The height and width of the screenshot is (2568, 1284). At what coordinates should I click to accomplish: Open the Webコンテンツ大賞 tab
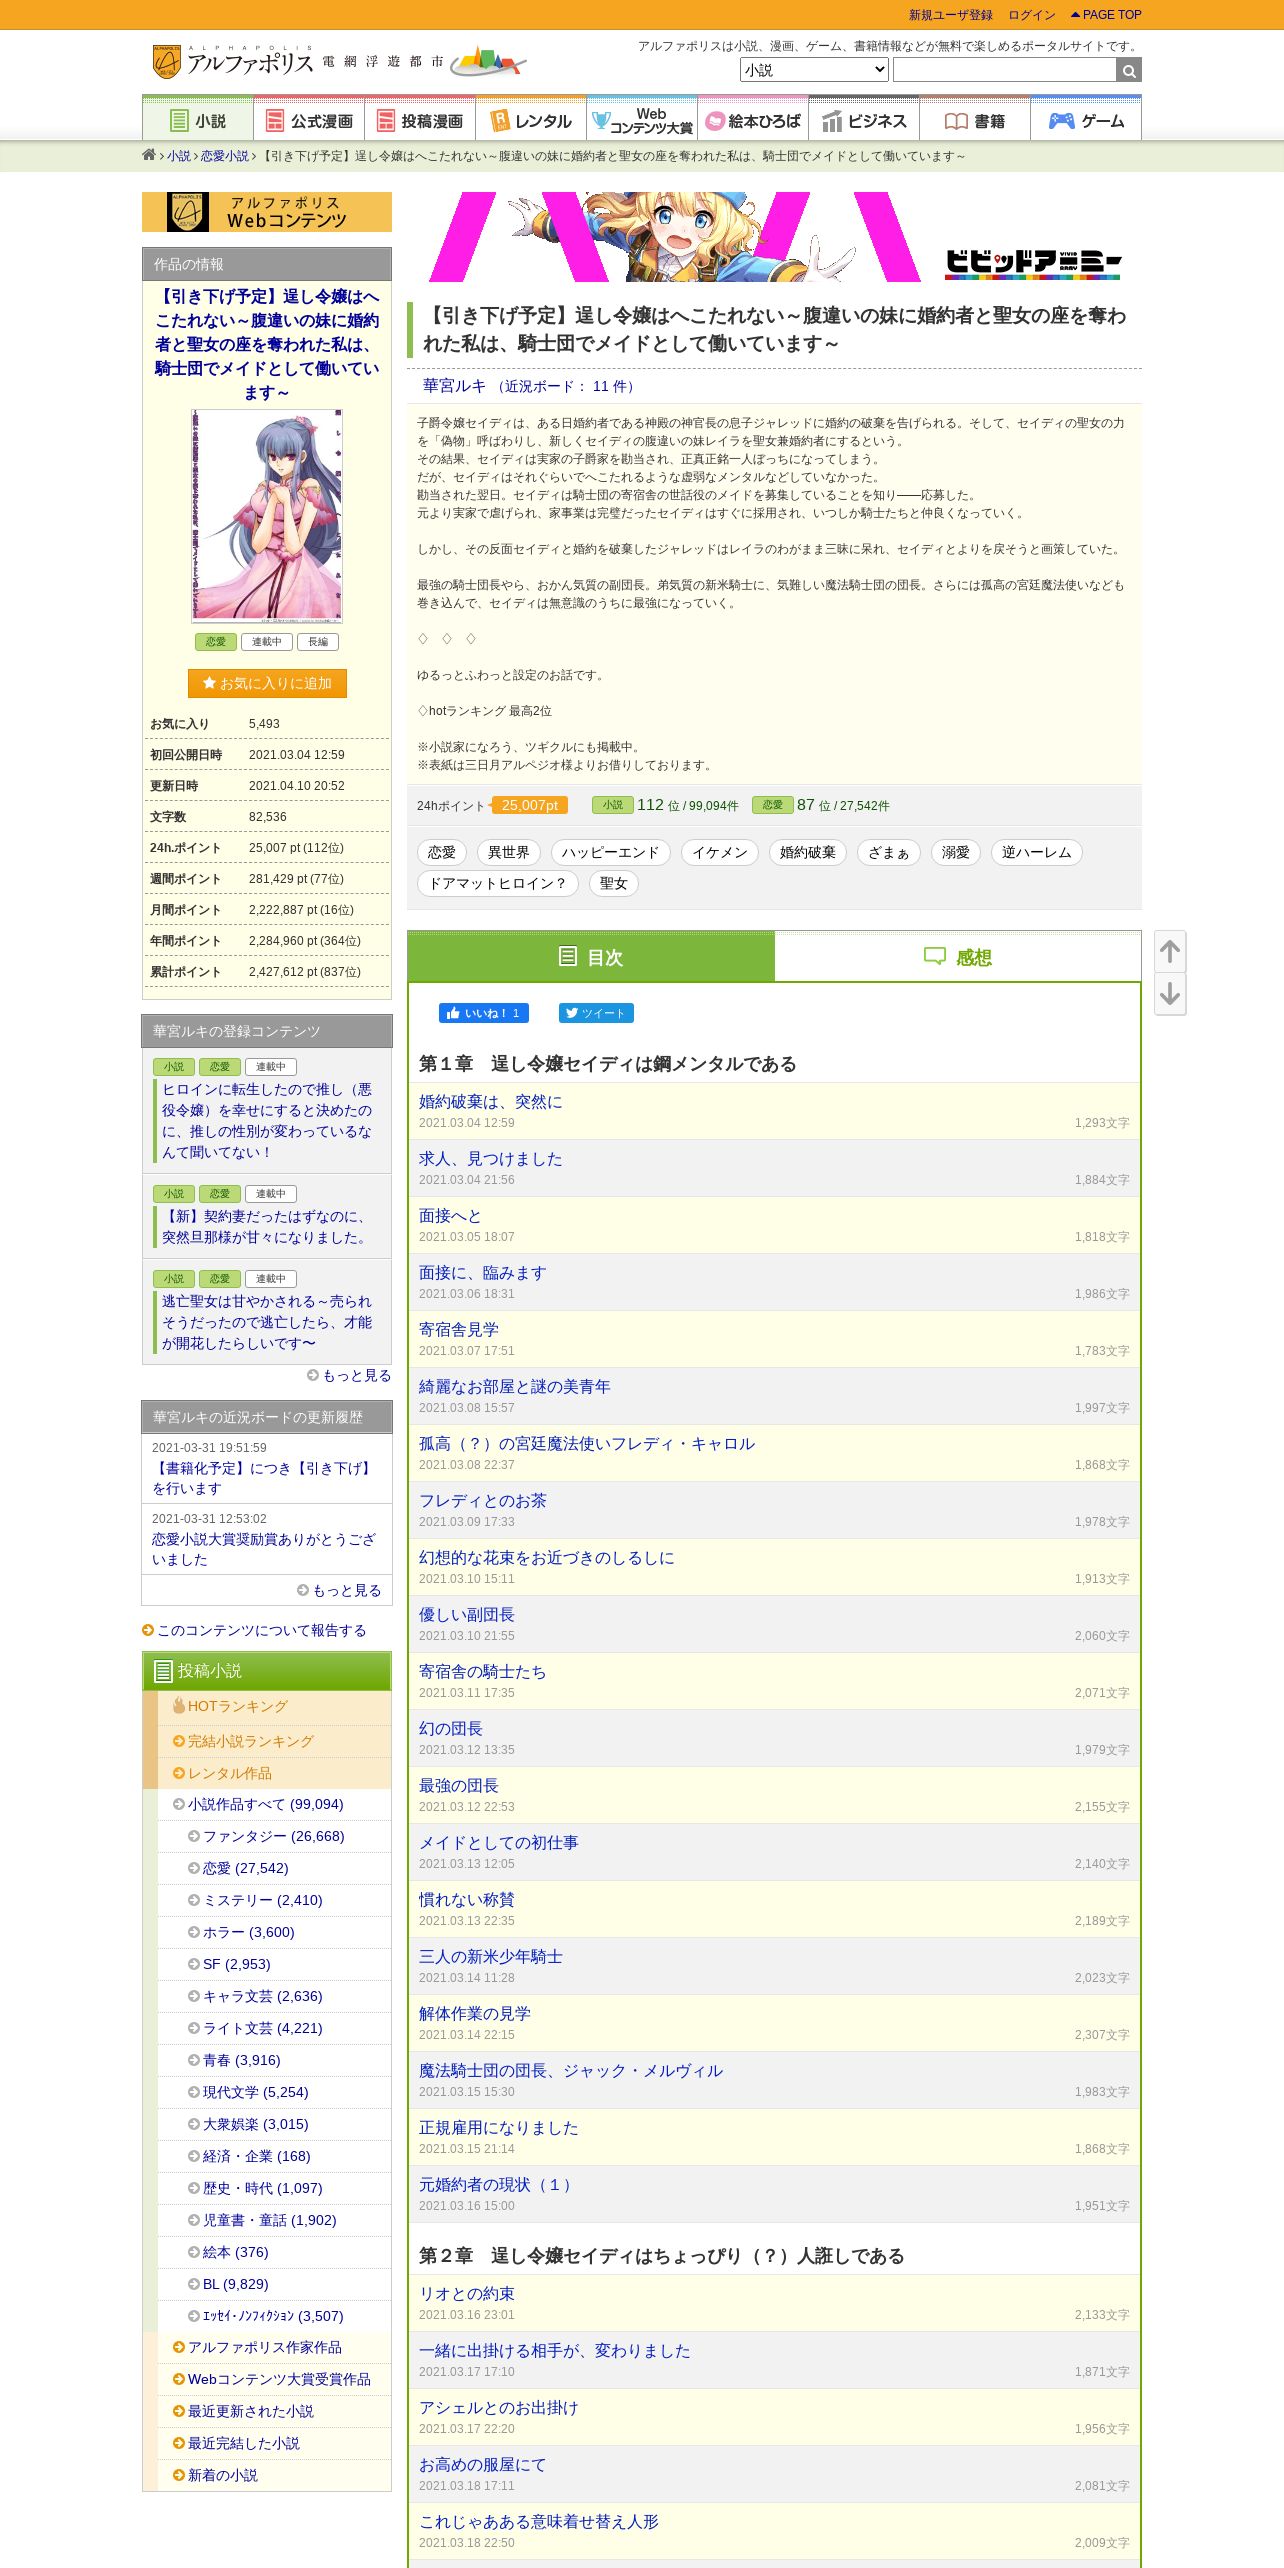pyautogui.click(x=642, y=120)
